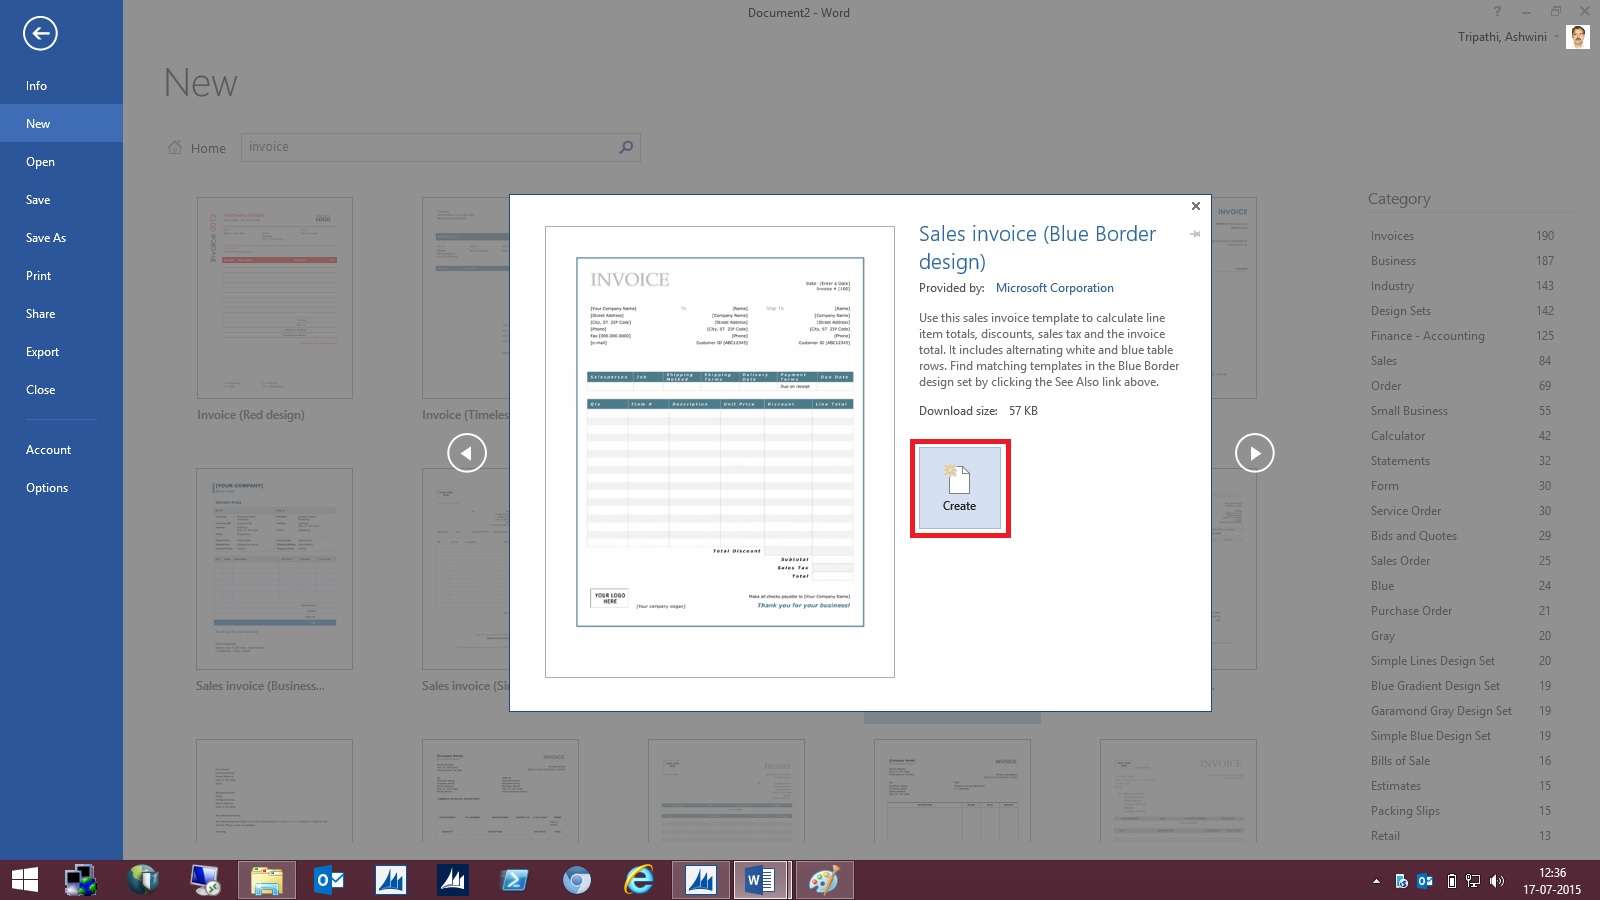The height and width of the screenshot is (900, 1600).
Task: Open Windows PowerShell from the taskbar
Action: pos(516,880)
